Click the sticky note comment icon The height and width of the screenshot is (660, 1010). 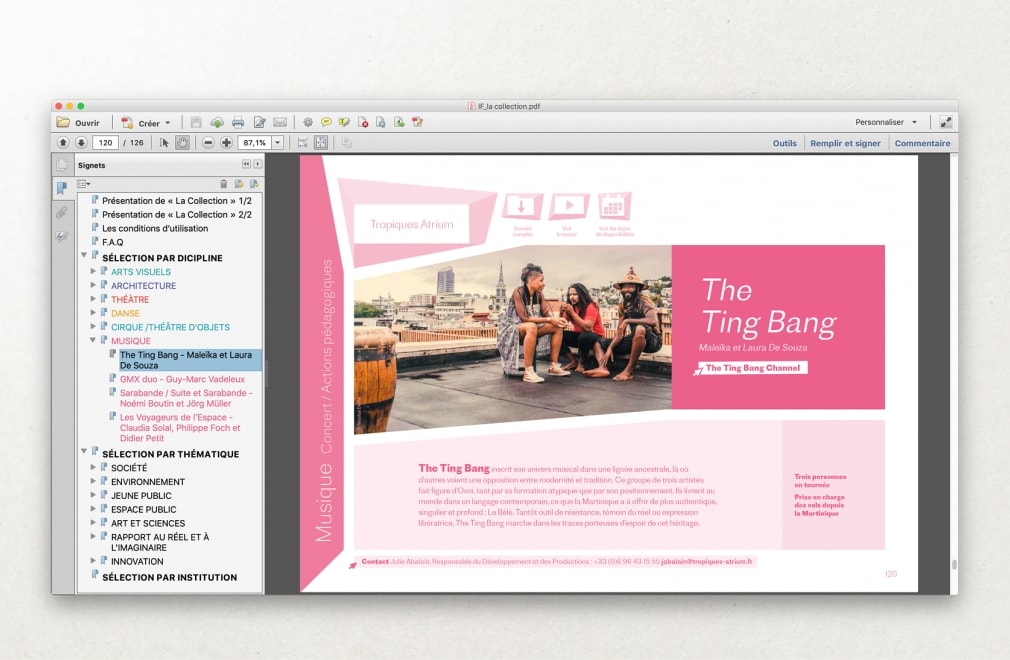[x=326, y=122]
